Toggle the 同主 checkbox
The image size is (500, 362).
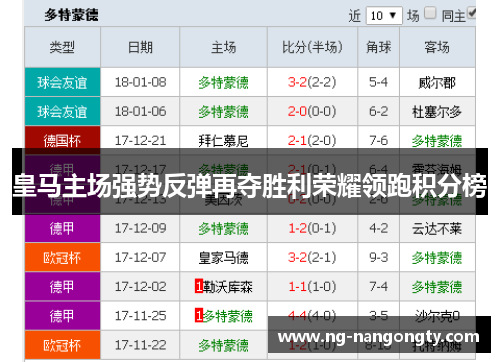click(471, 13)
